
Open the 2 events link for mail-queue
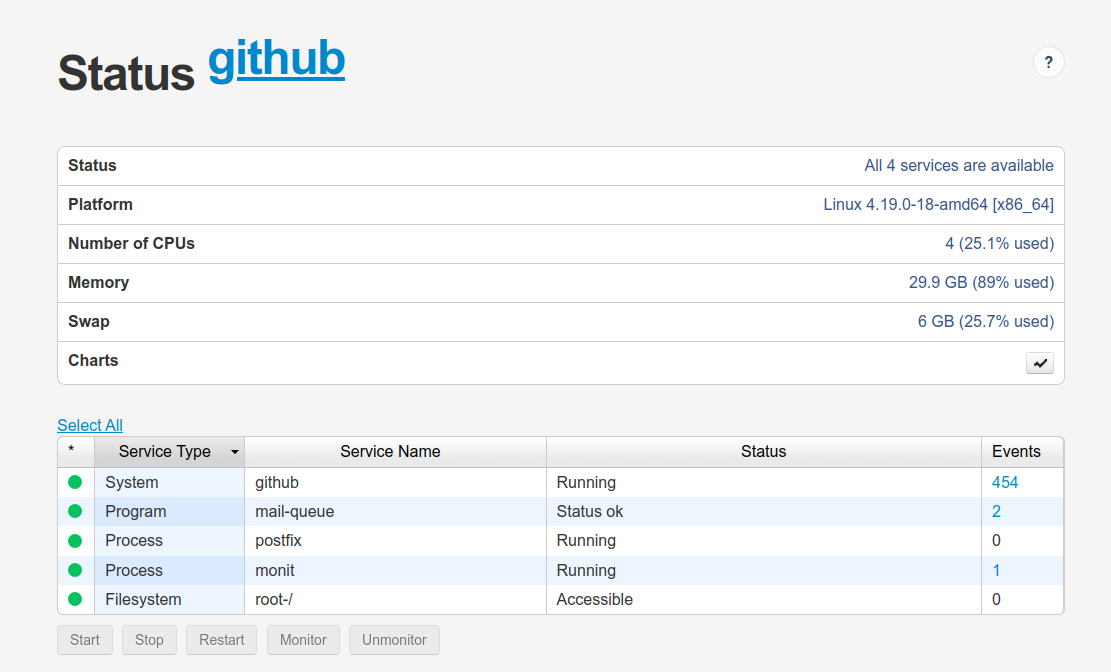[x=996, y=511]
